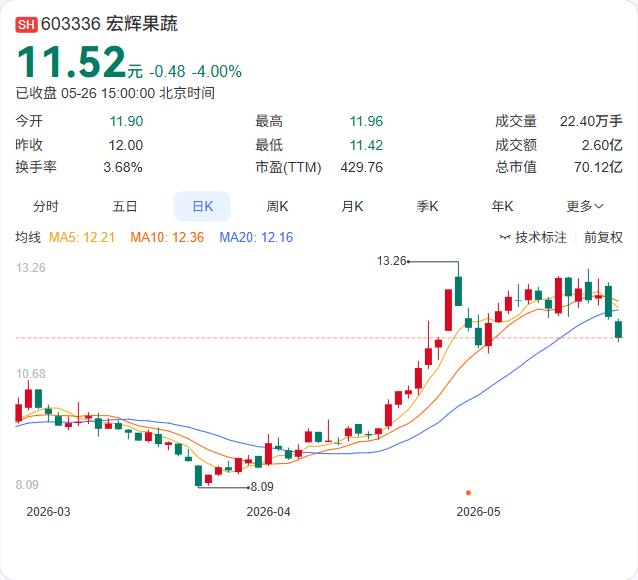Click the 均线 moving average label
The image size is (638, 580).
point(28,237)
